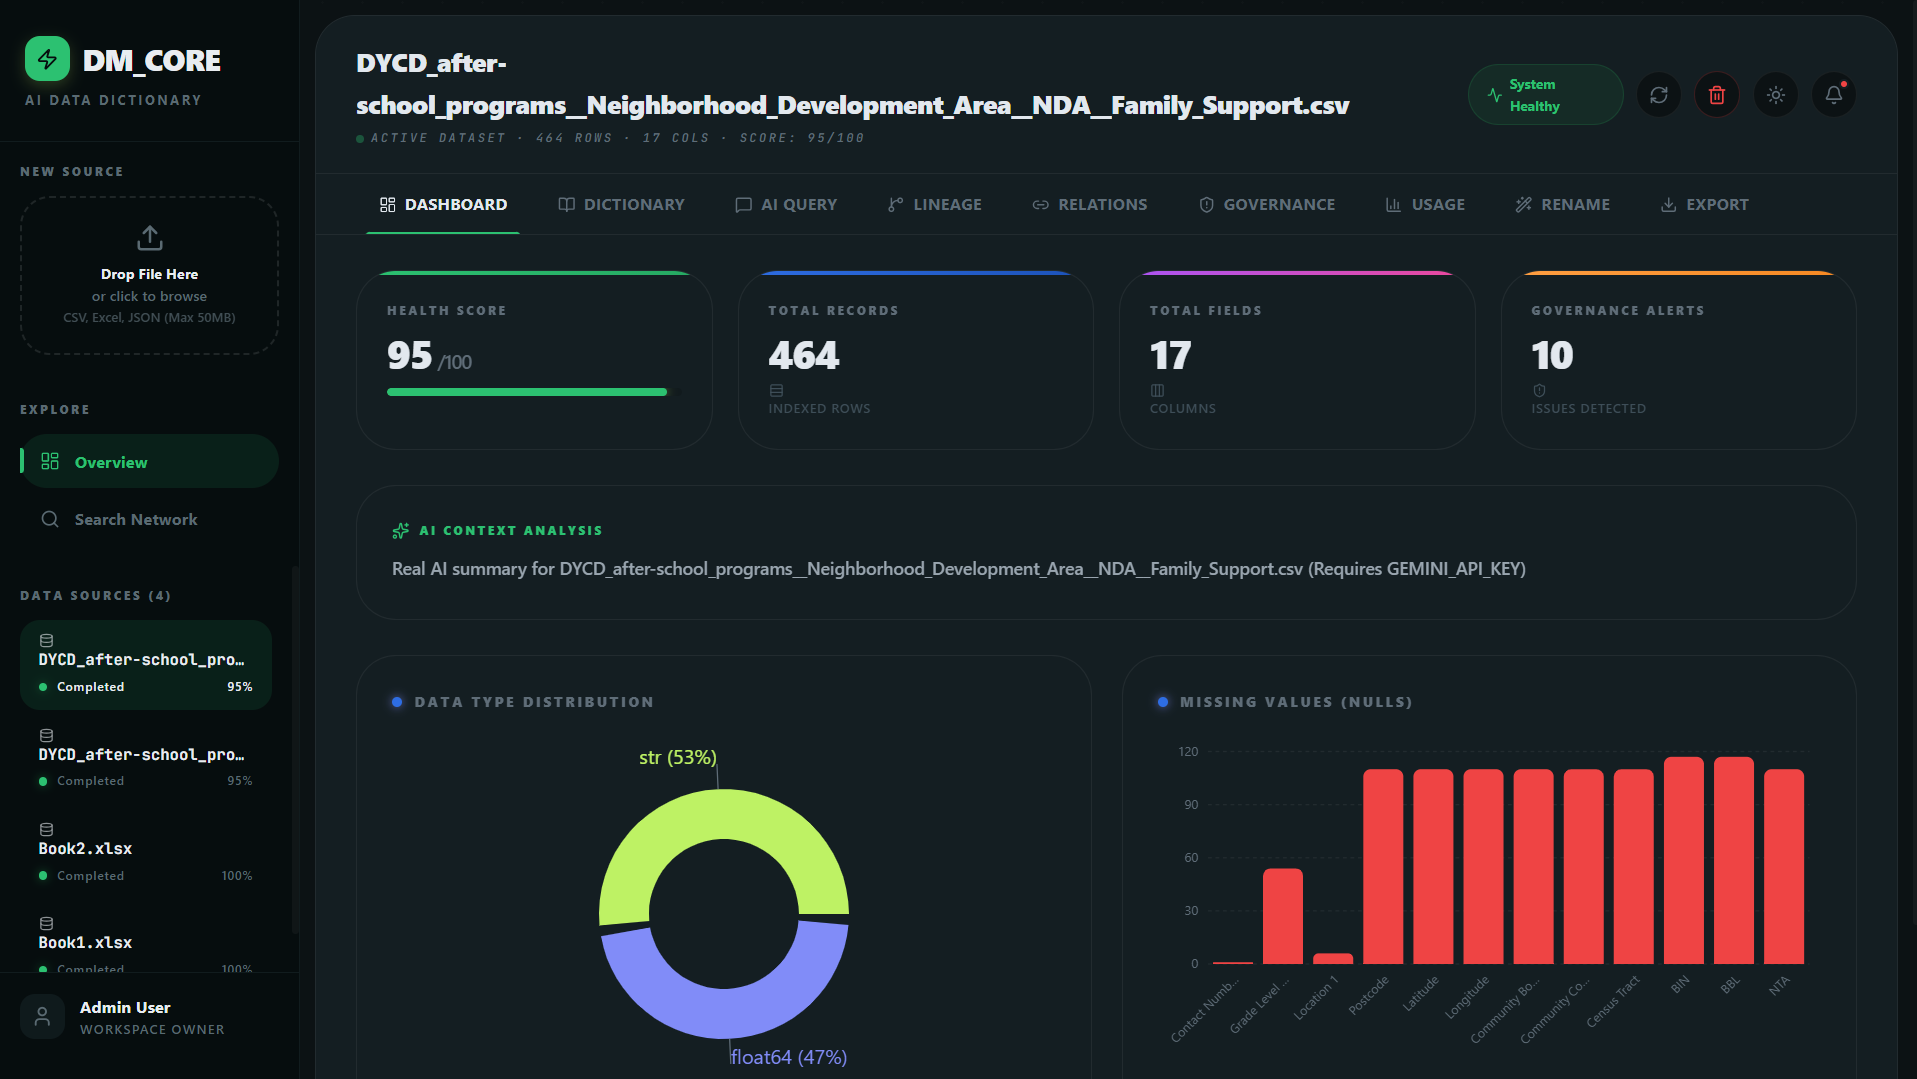Image resolution: width=1917 pixels, height=1079 pixels.
Task: Open the Dashboard tab
Action: pyautogui.click(x=443, y=204)
